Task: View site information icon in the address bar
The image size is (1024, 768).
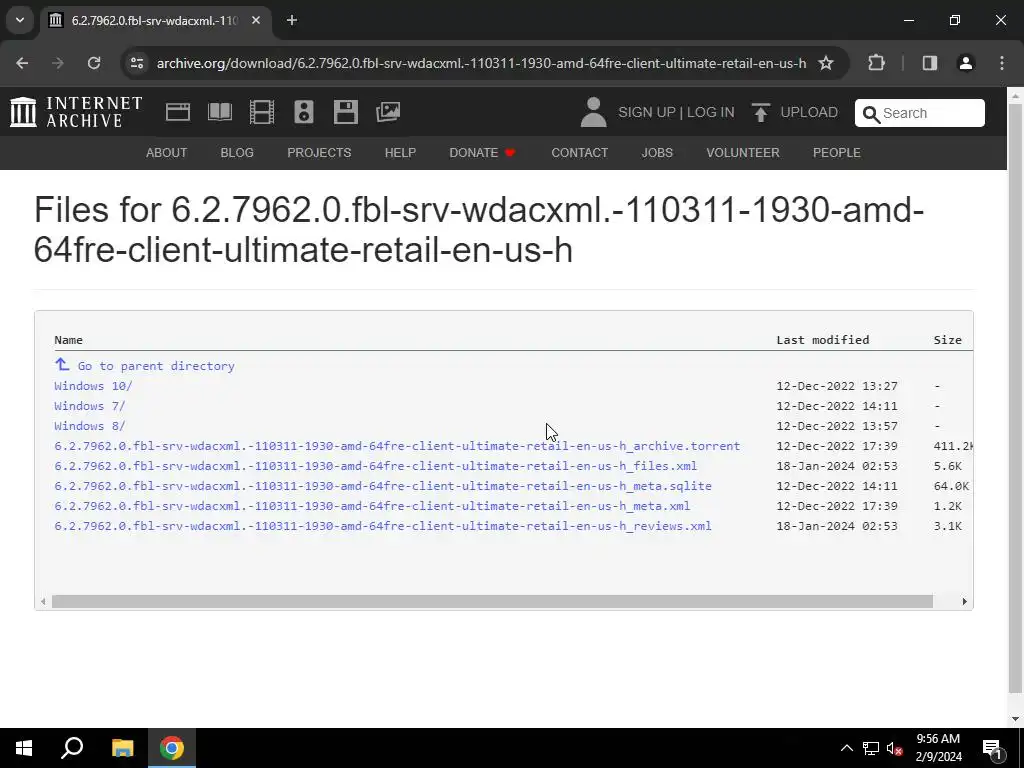Action: [x=137, y=63]
